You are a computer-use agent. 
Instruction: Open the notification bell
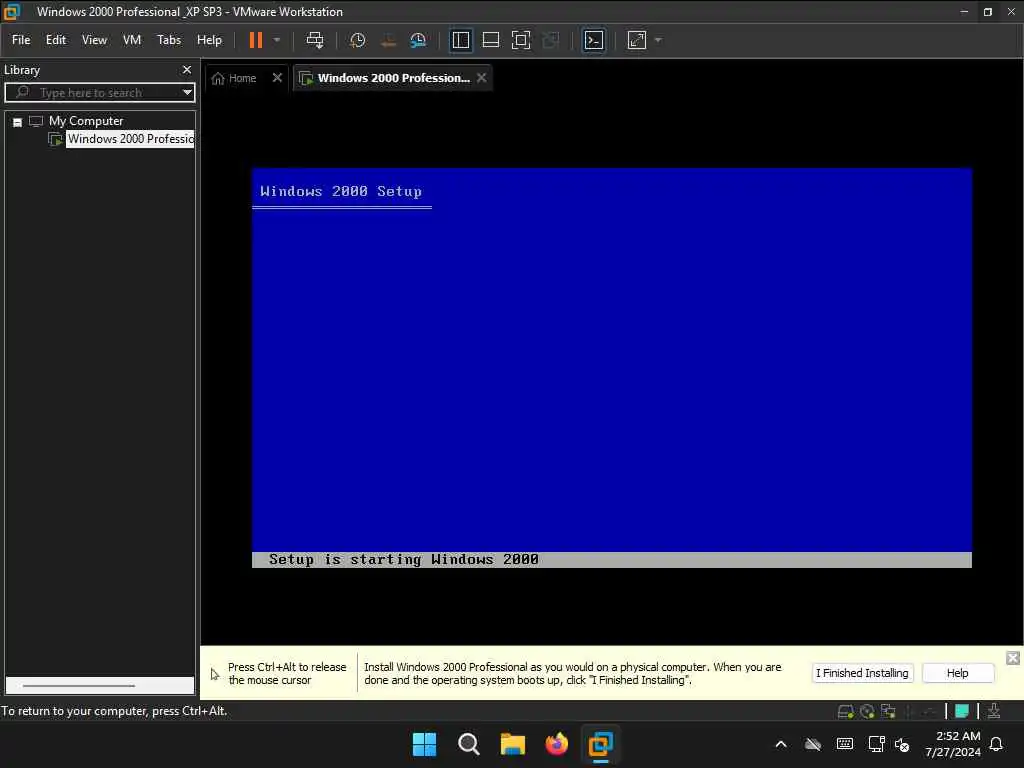click(996, 744)
